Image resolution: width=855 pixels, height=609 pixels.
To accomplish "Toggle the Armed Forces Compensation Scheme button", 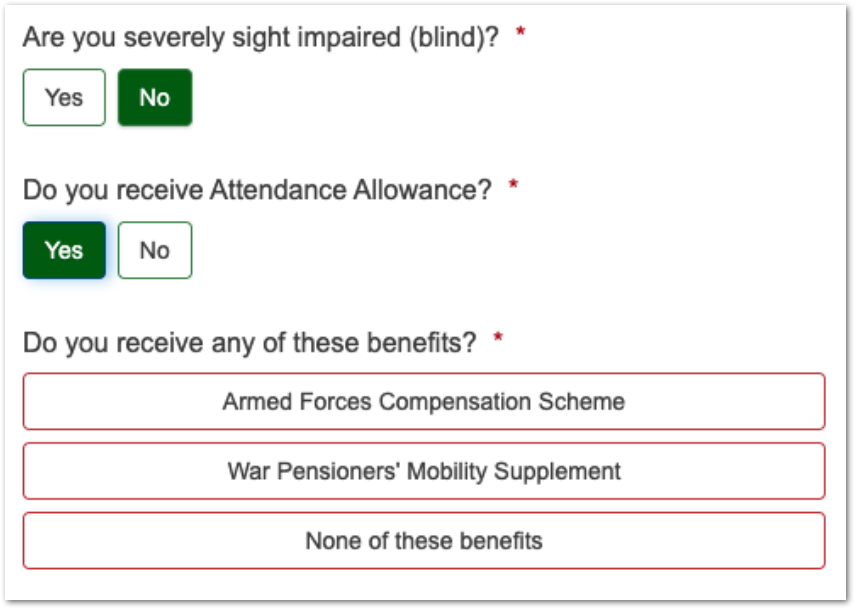I will coord(423,402).
